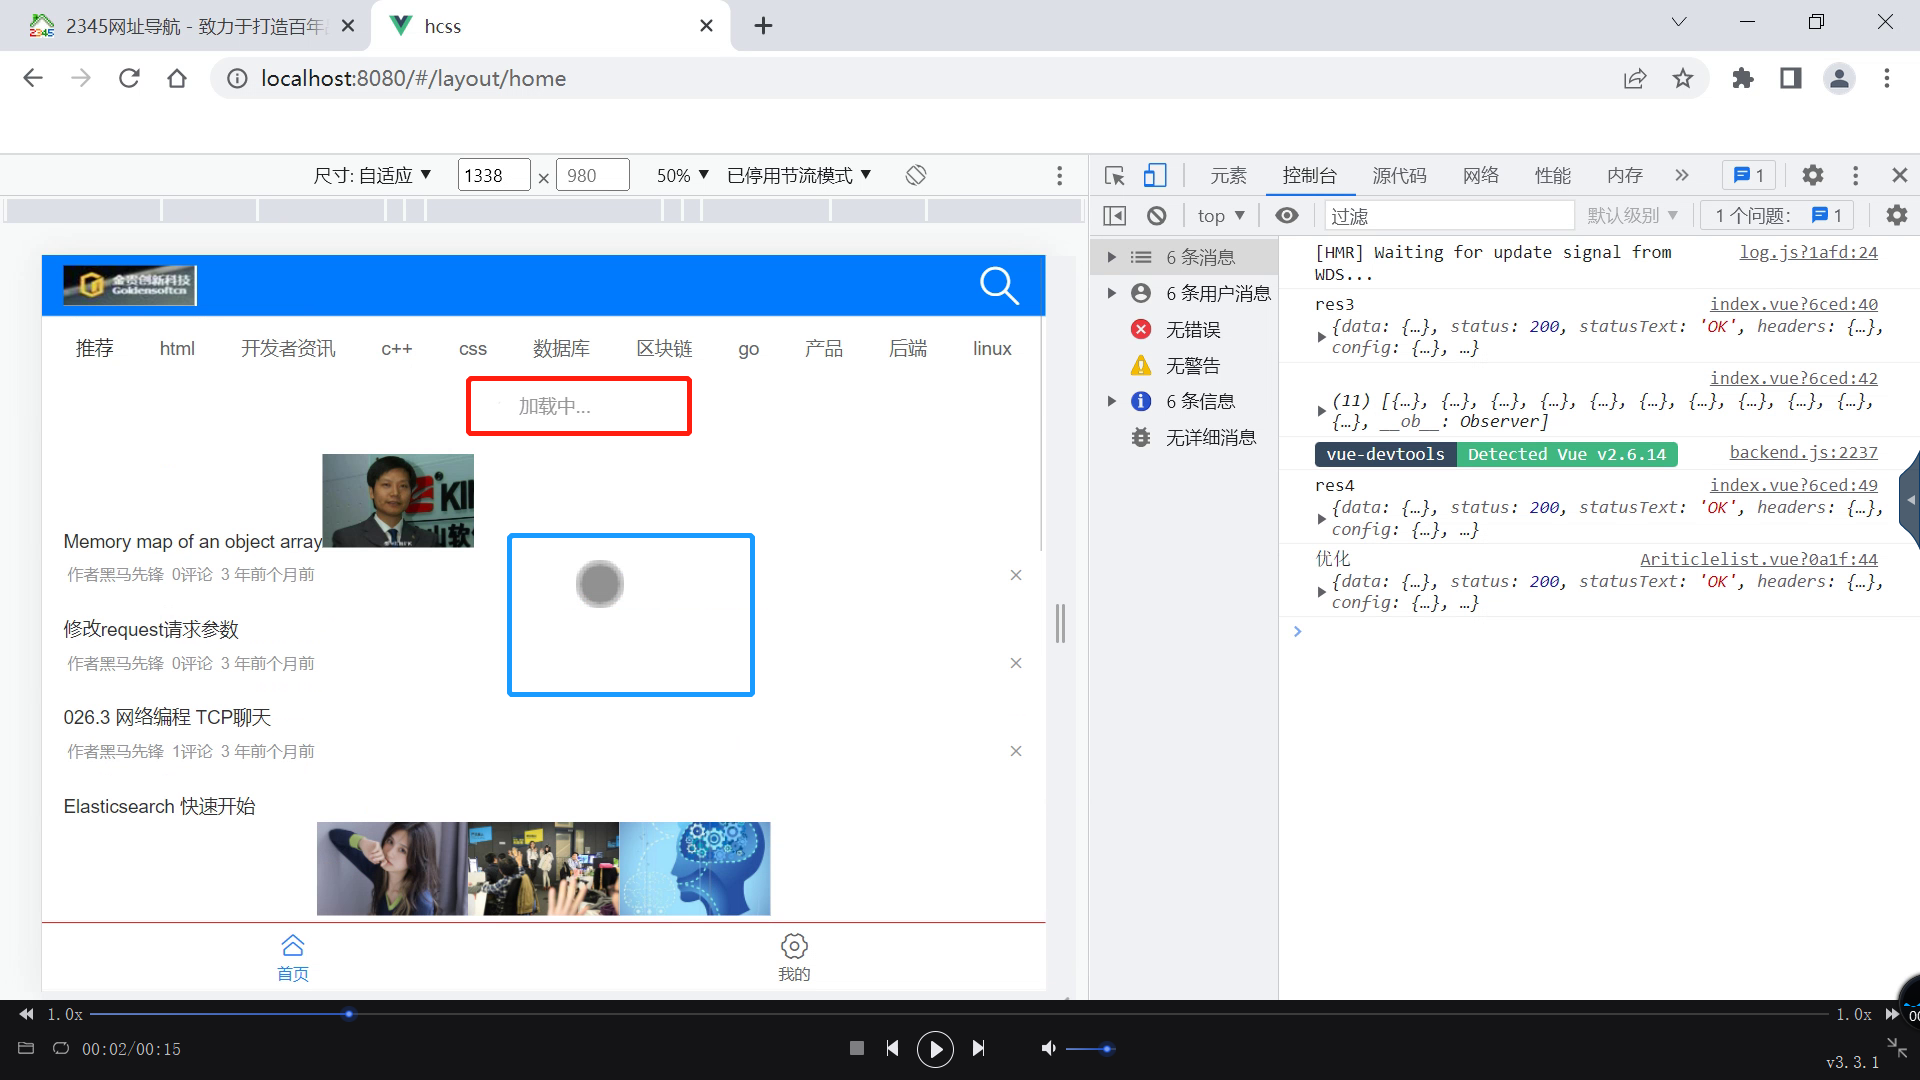
Task: Expand the 6 条用户消息 group
Action: (1111, 293)
